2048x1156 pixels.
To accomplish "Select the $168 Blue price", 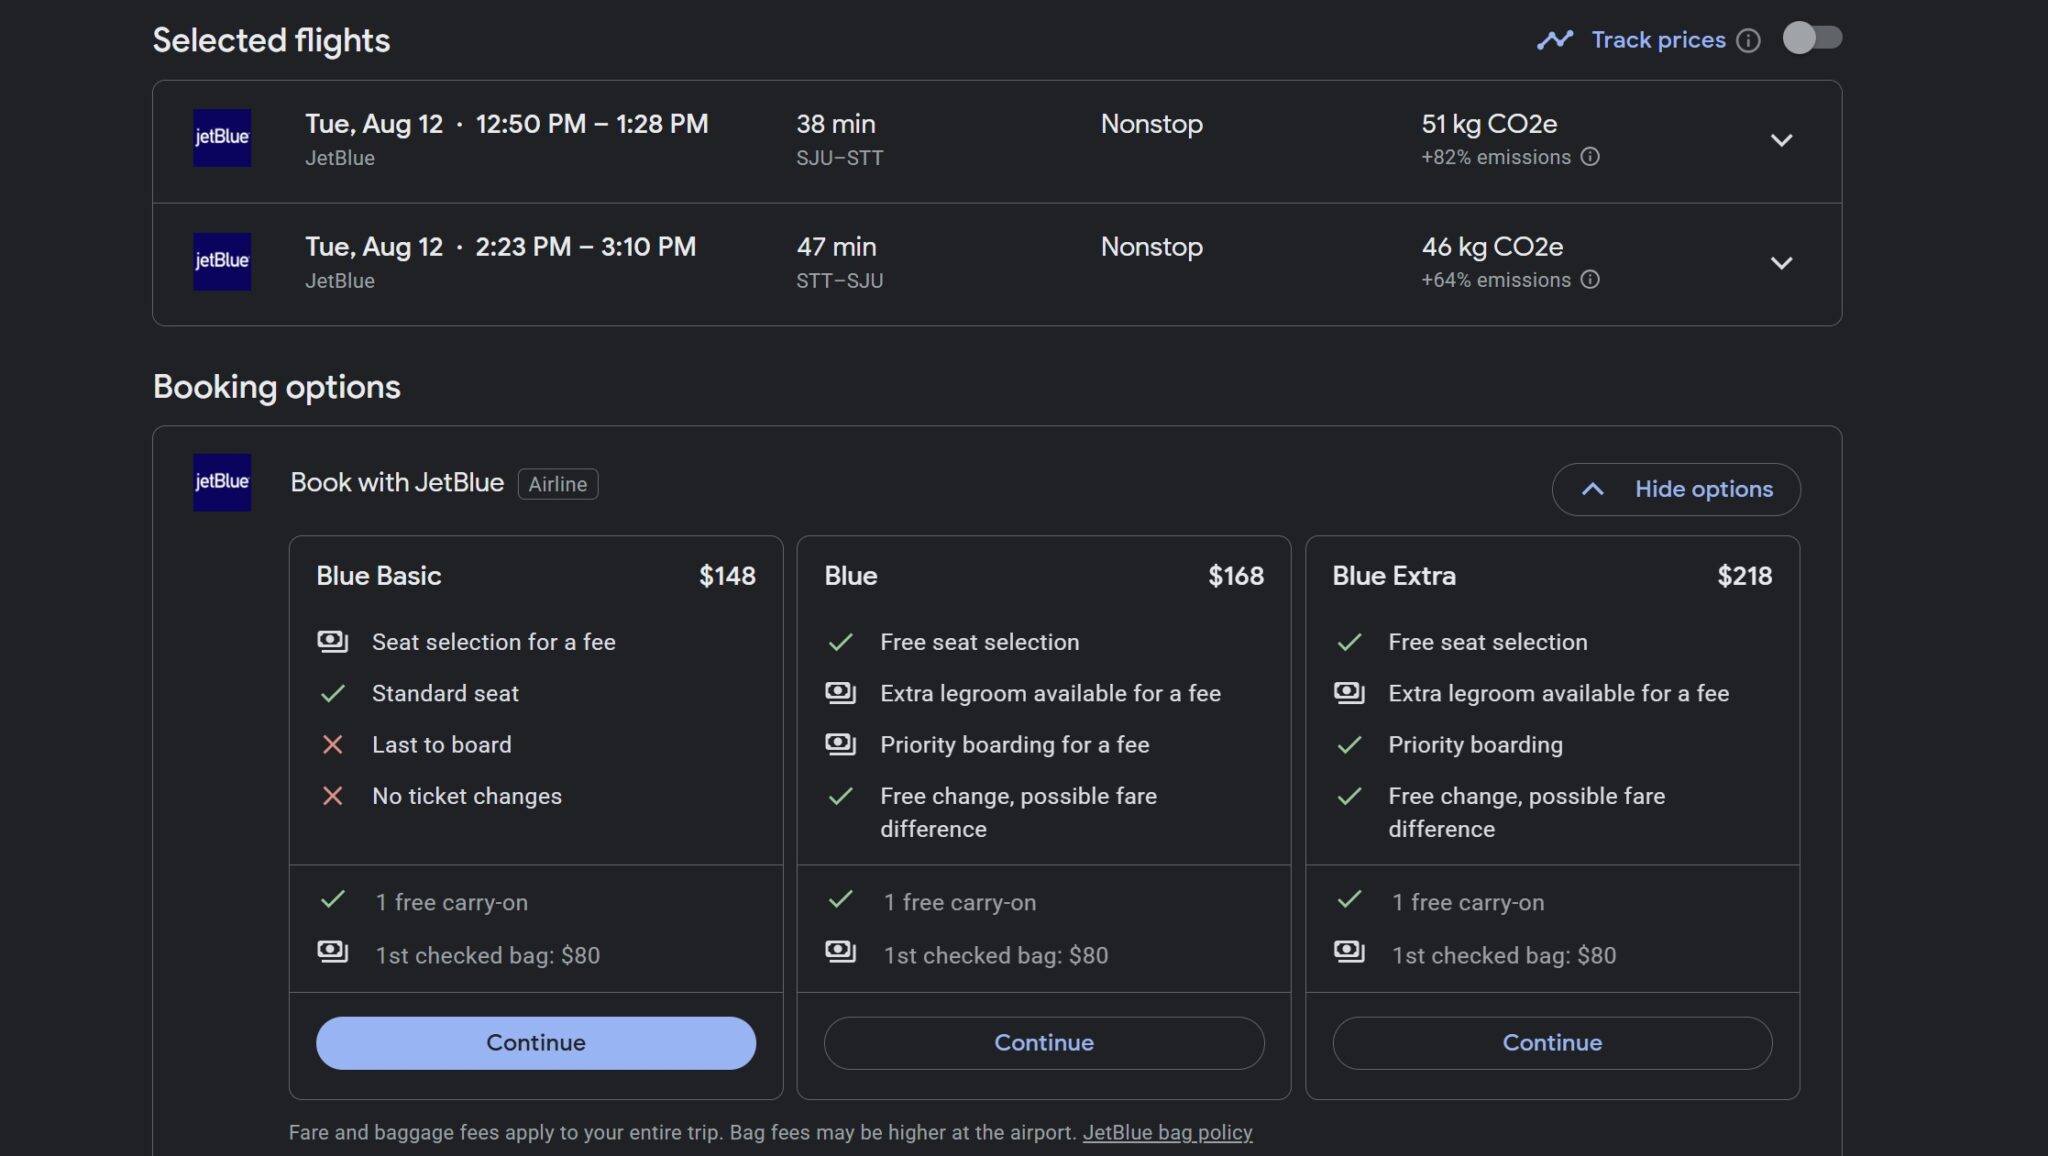I will 1236,576.
